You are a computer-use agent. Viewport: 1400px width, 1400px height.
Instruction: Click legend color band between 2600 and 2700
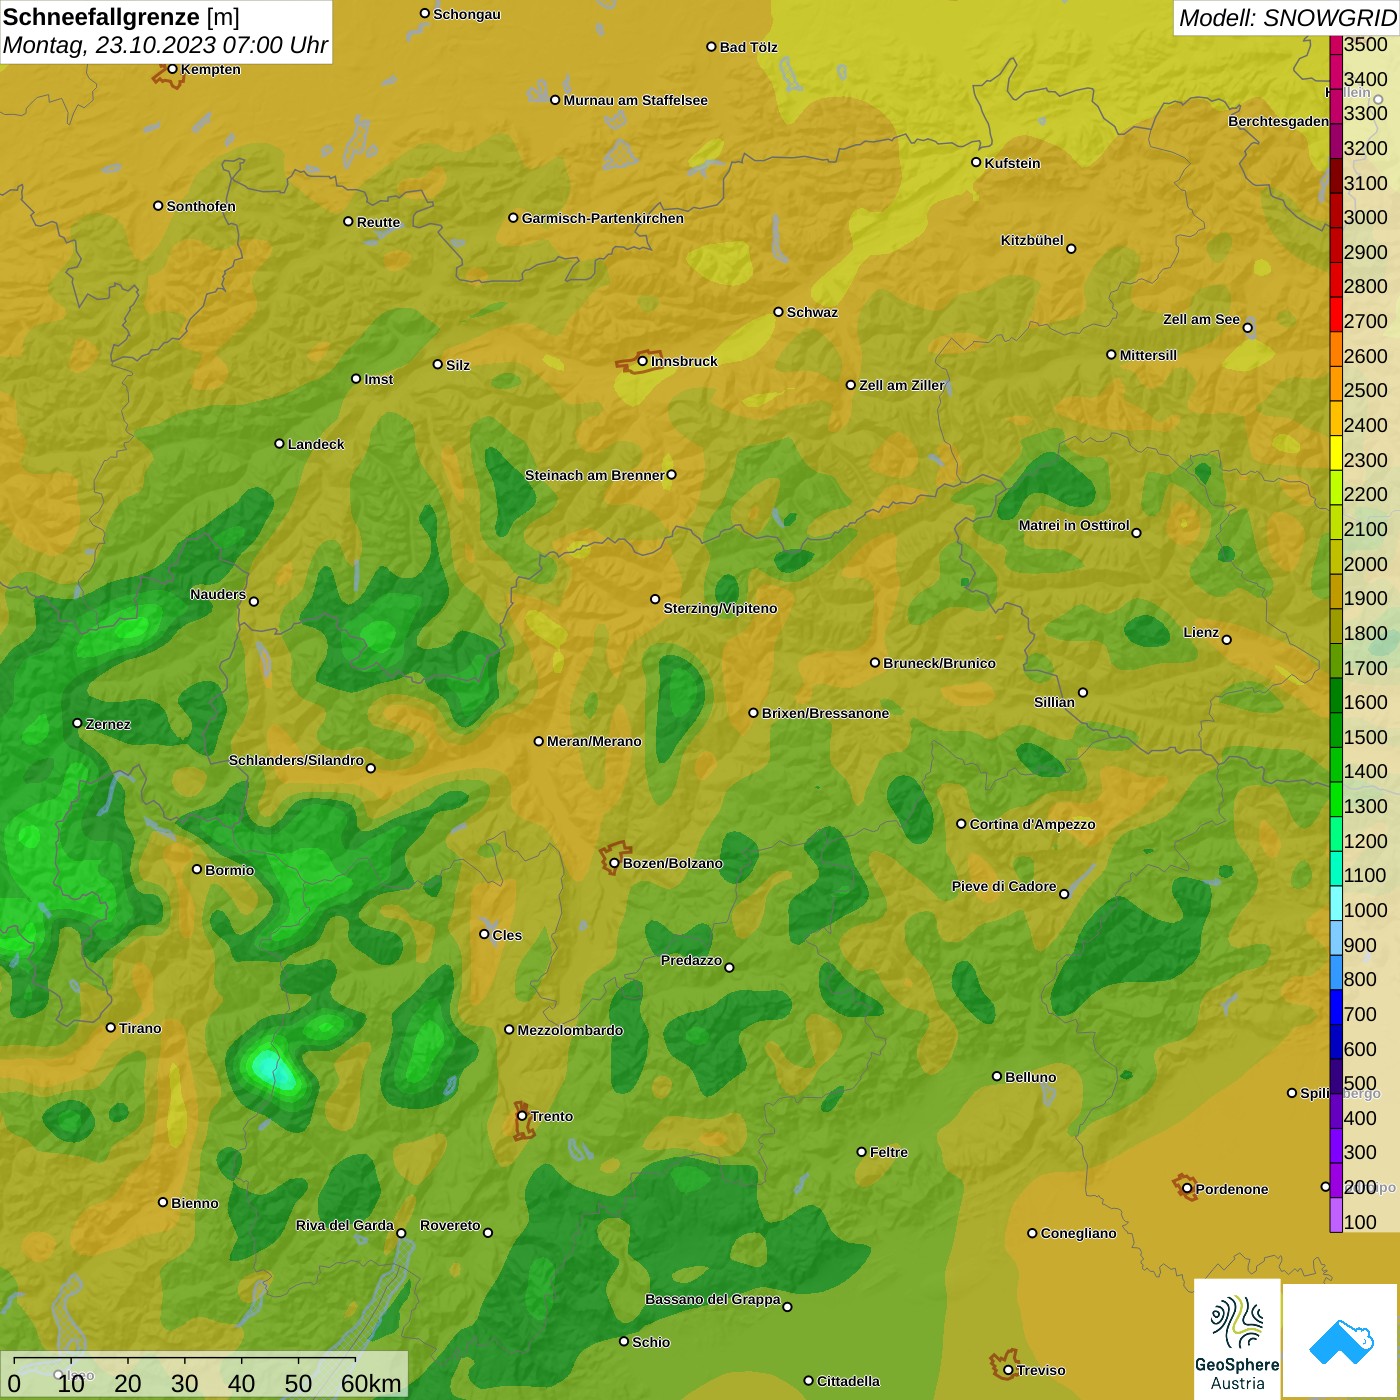pyautogui.click(x=1335, y=348)
